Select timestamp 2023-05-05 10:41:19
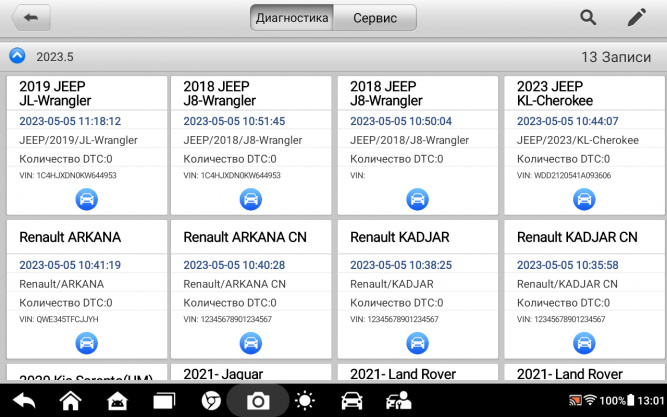 tap(70, 265)
